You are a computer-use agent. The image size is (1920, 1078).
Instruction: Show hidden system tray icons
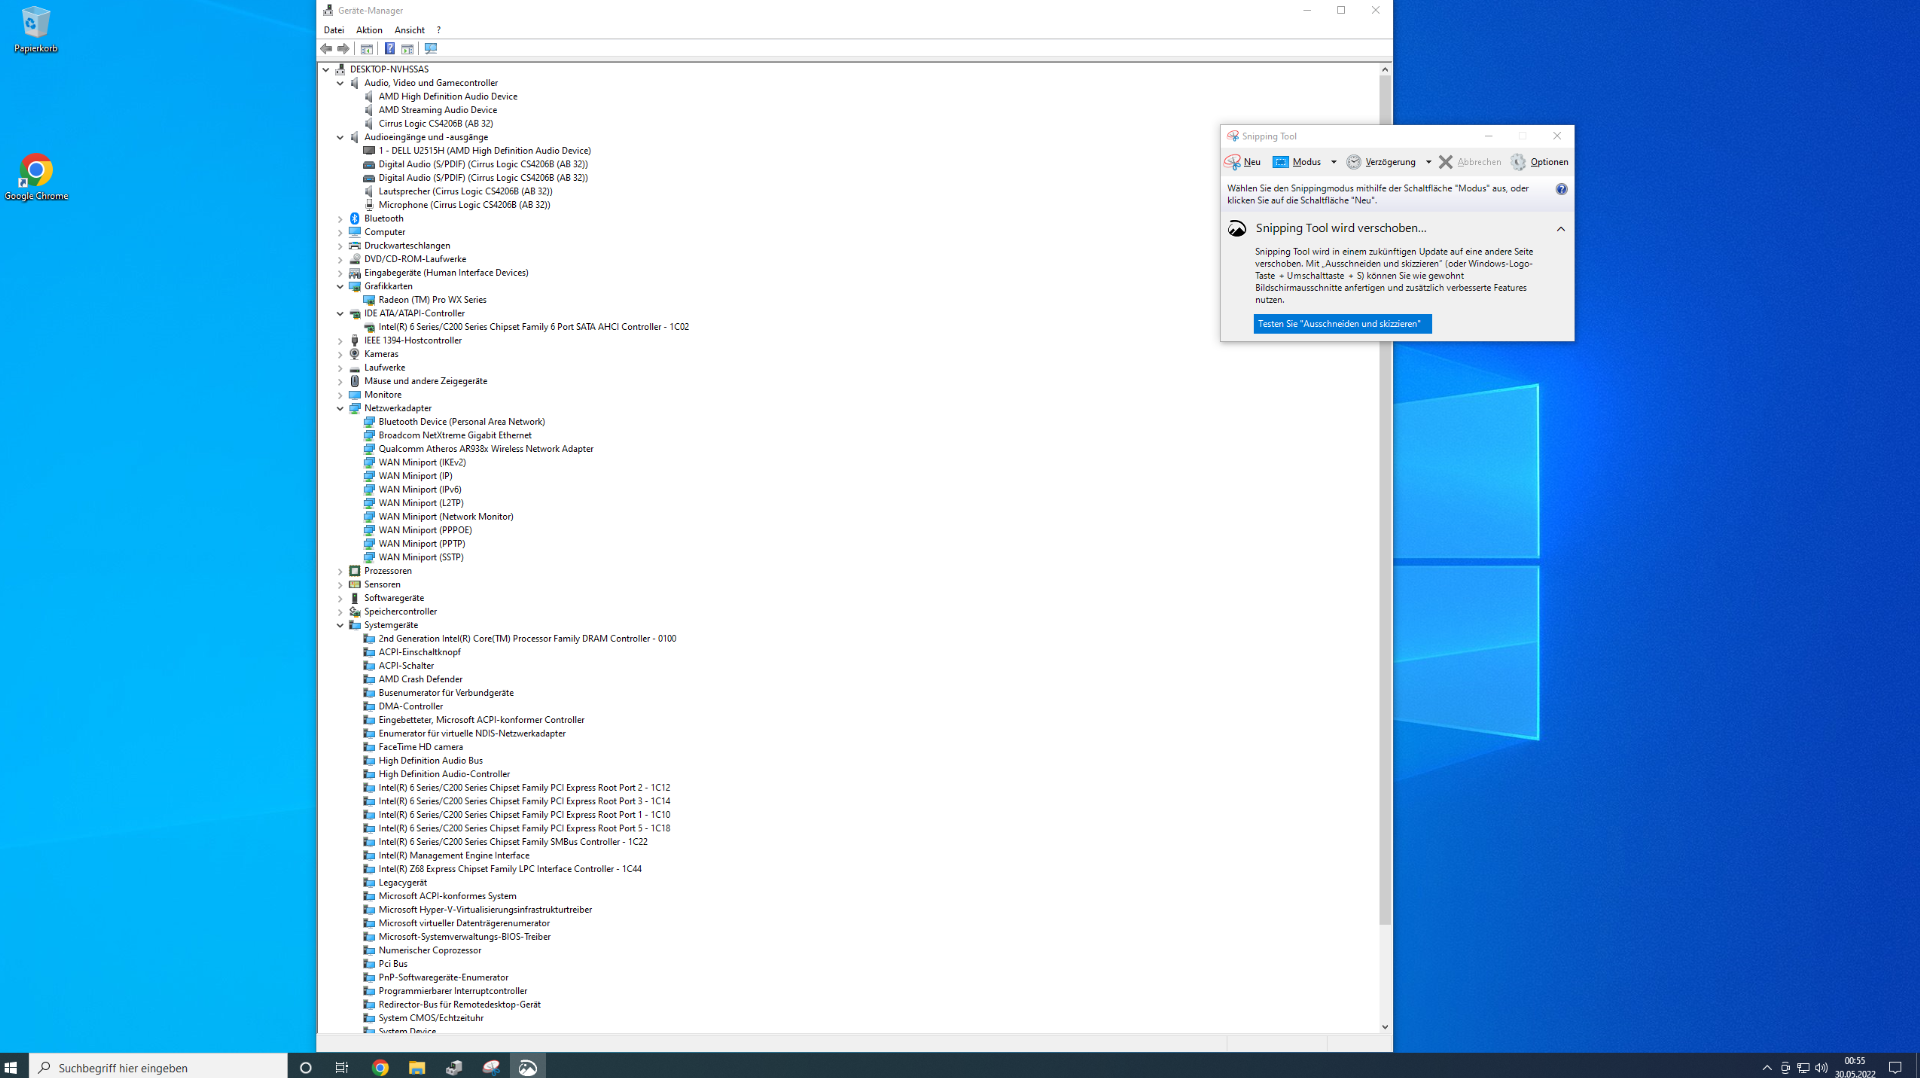coord(1767,1067)
